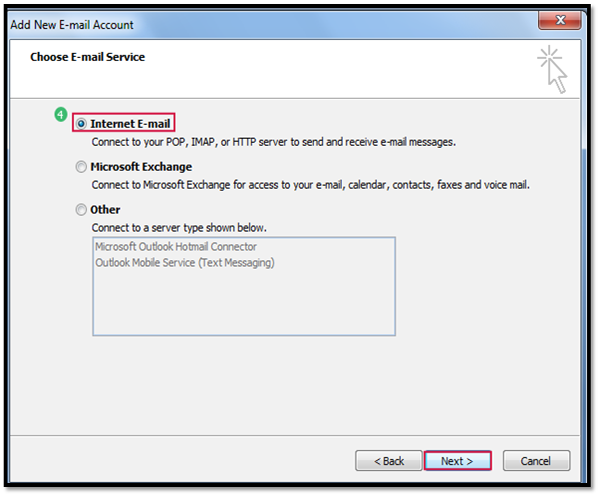Pick Outlook Mobile Service (Text Messaging) entry

tap(185, 263)
